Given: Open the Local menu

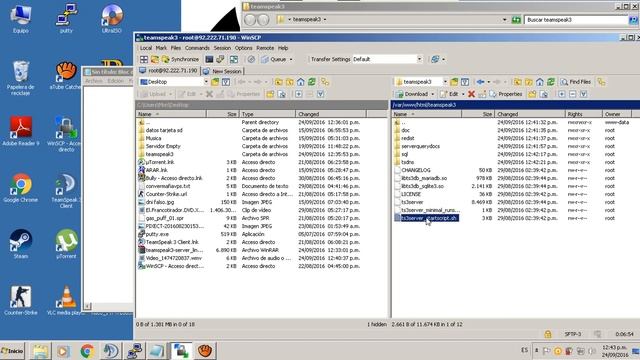Looking at the screenshot, I should [146, 48].
